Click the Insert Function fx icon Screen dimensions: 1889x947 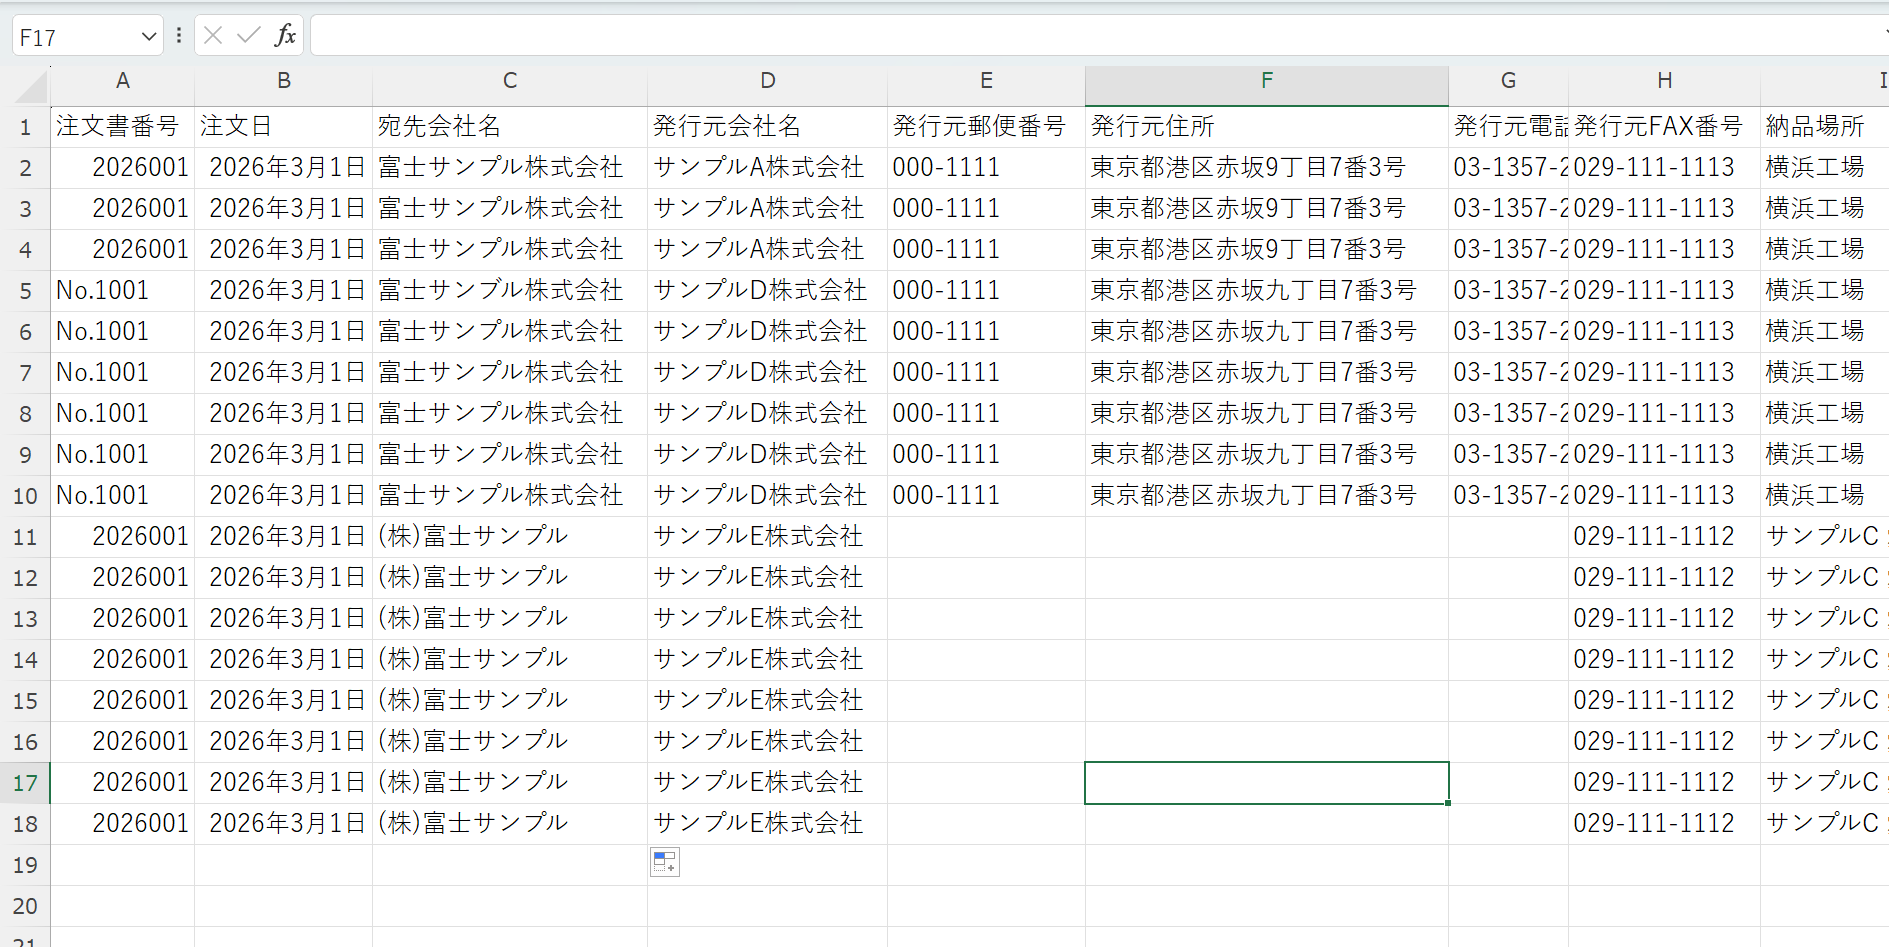(x=285, y=36)
